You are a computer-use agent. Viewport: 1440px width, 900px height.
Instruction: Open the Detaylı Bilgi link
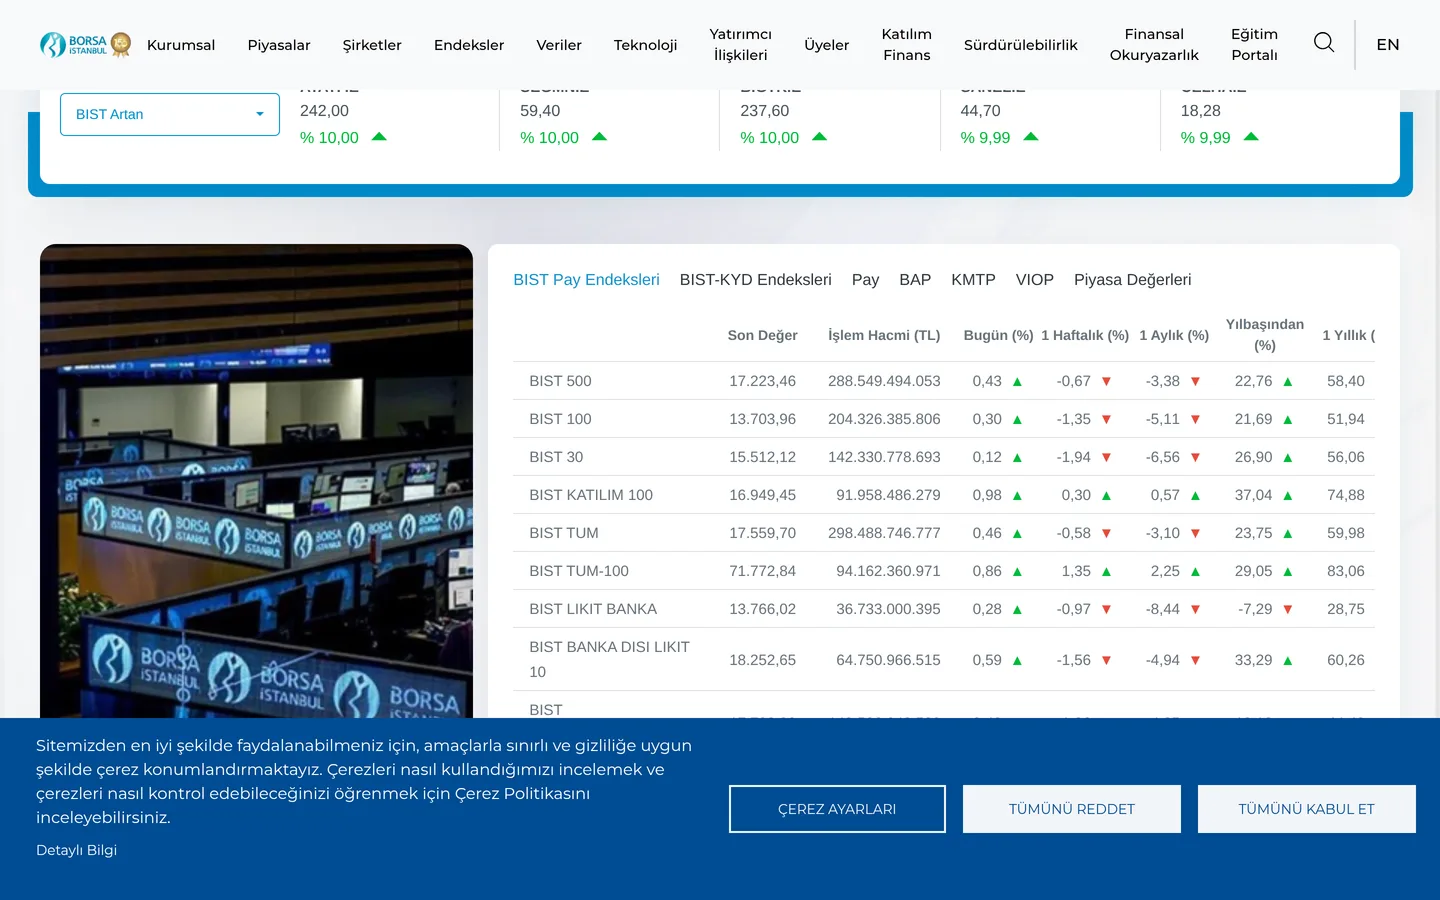76,850
